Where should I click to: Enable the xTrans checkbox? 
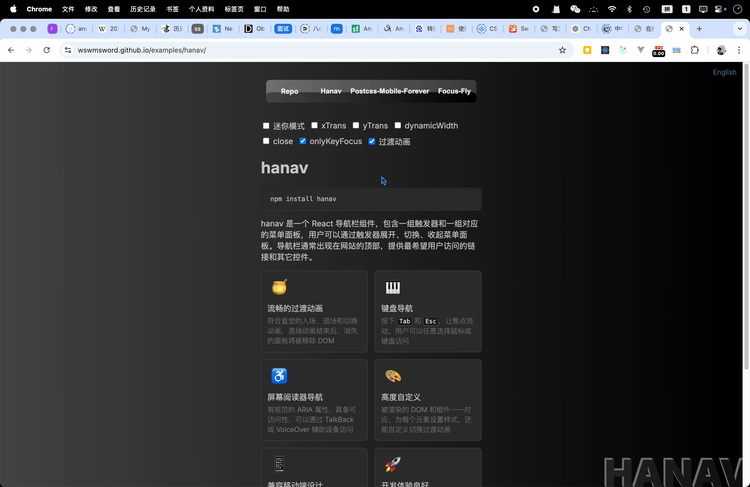(x=314, y=125)
